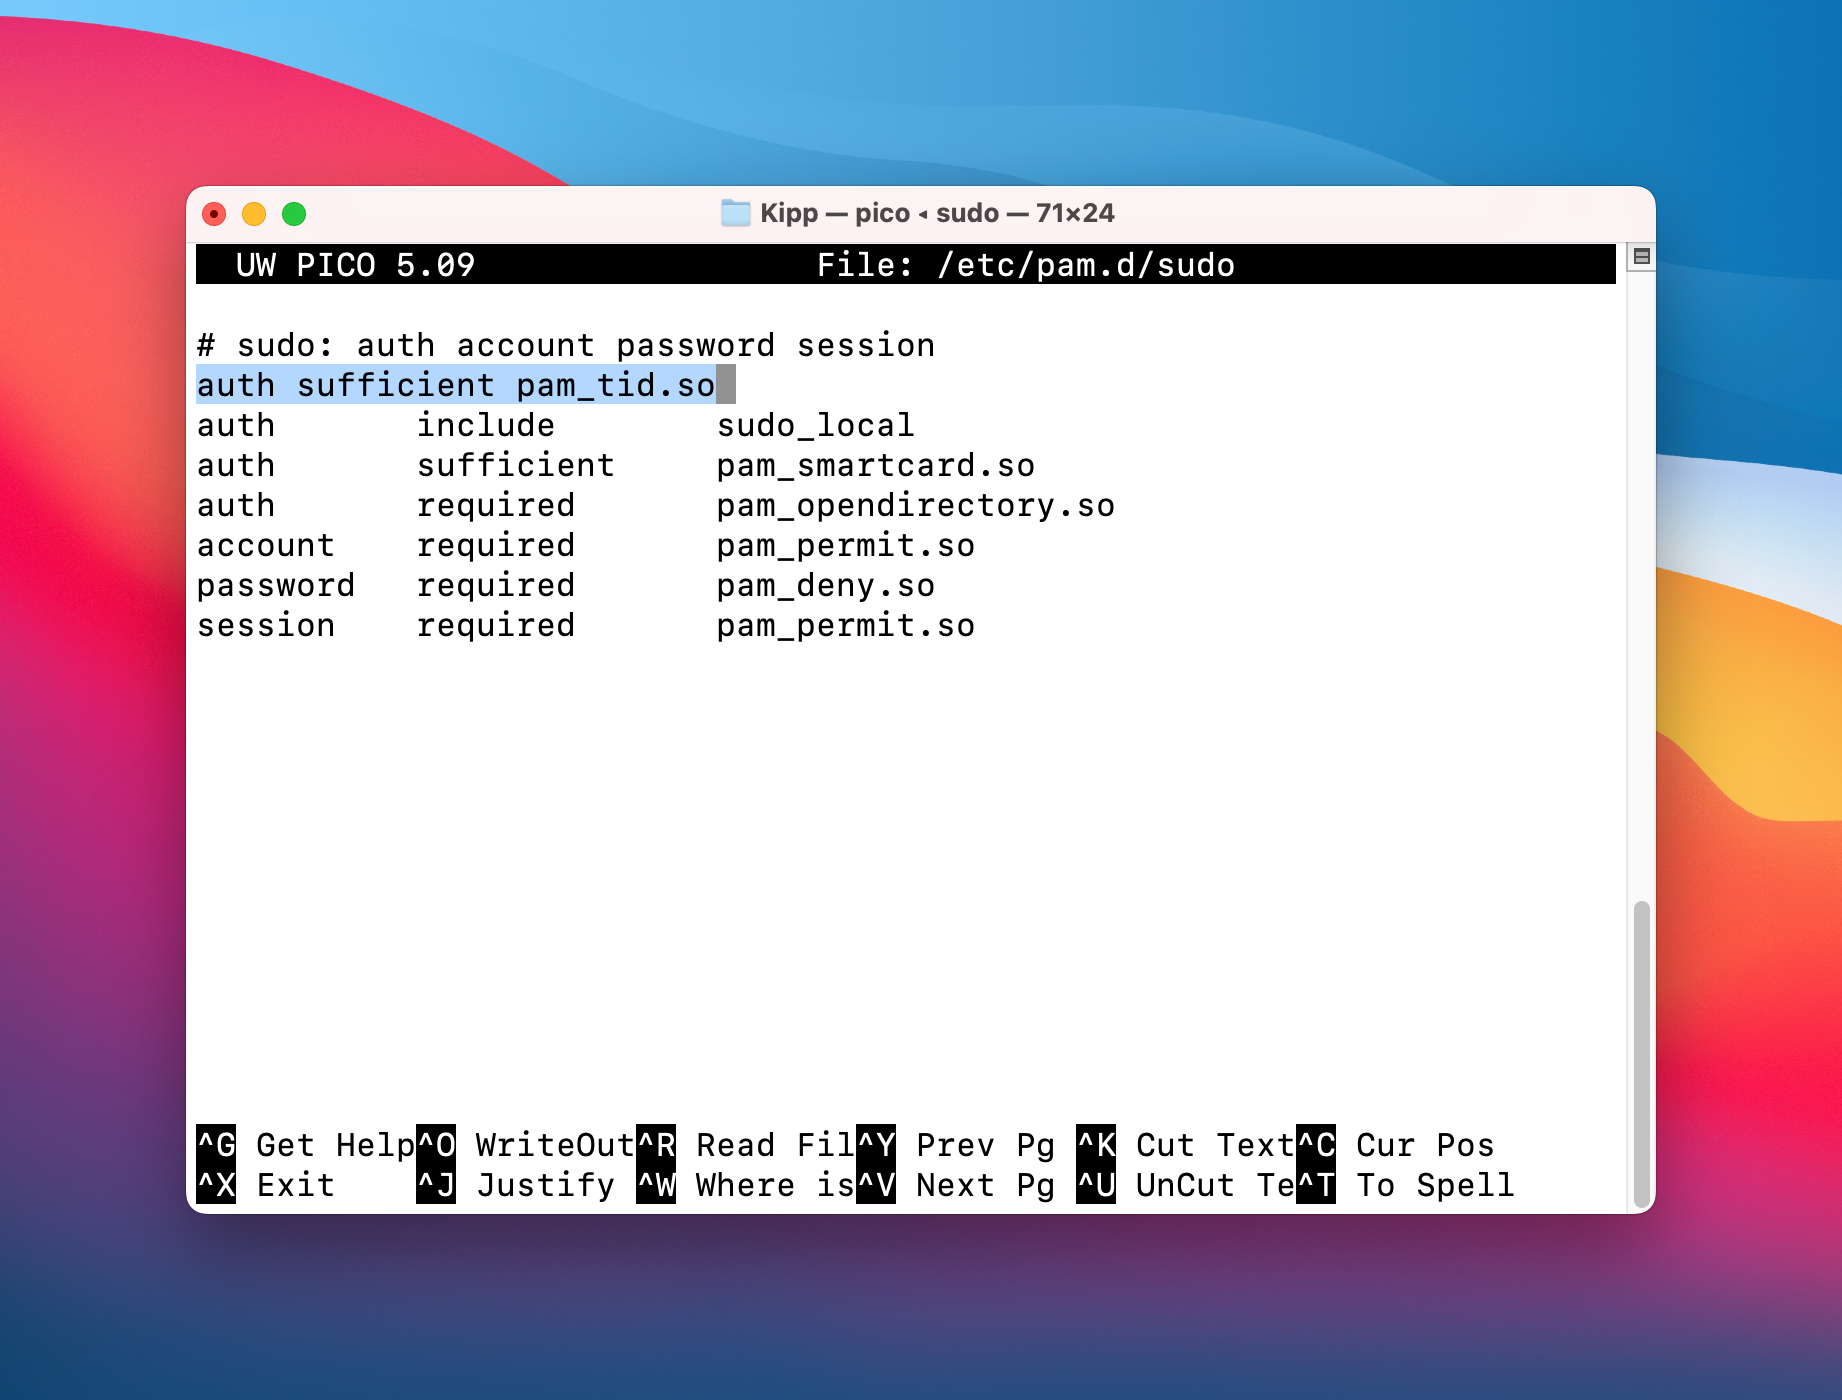Click the folder icon in the title bar
Image resolution: width=1842 pixels, height=1400 pixels.
click(x=736, y=213)
